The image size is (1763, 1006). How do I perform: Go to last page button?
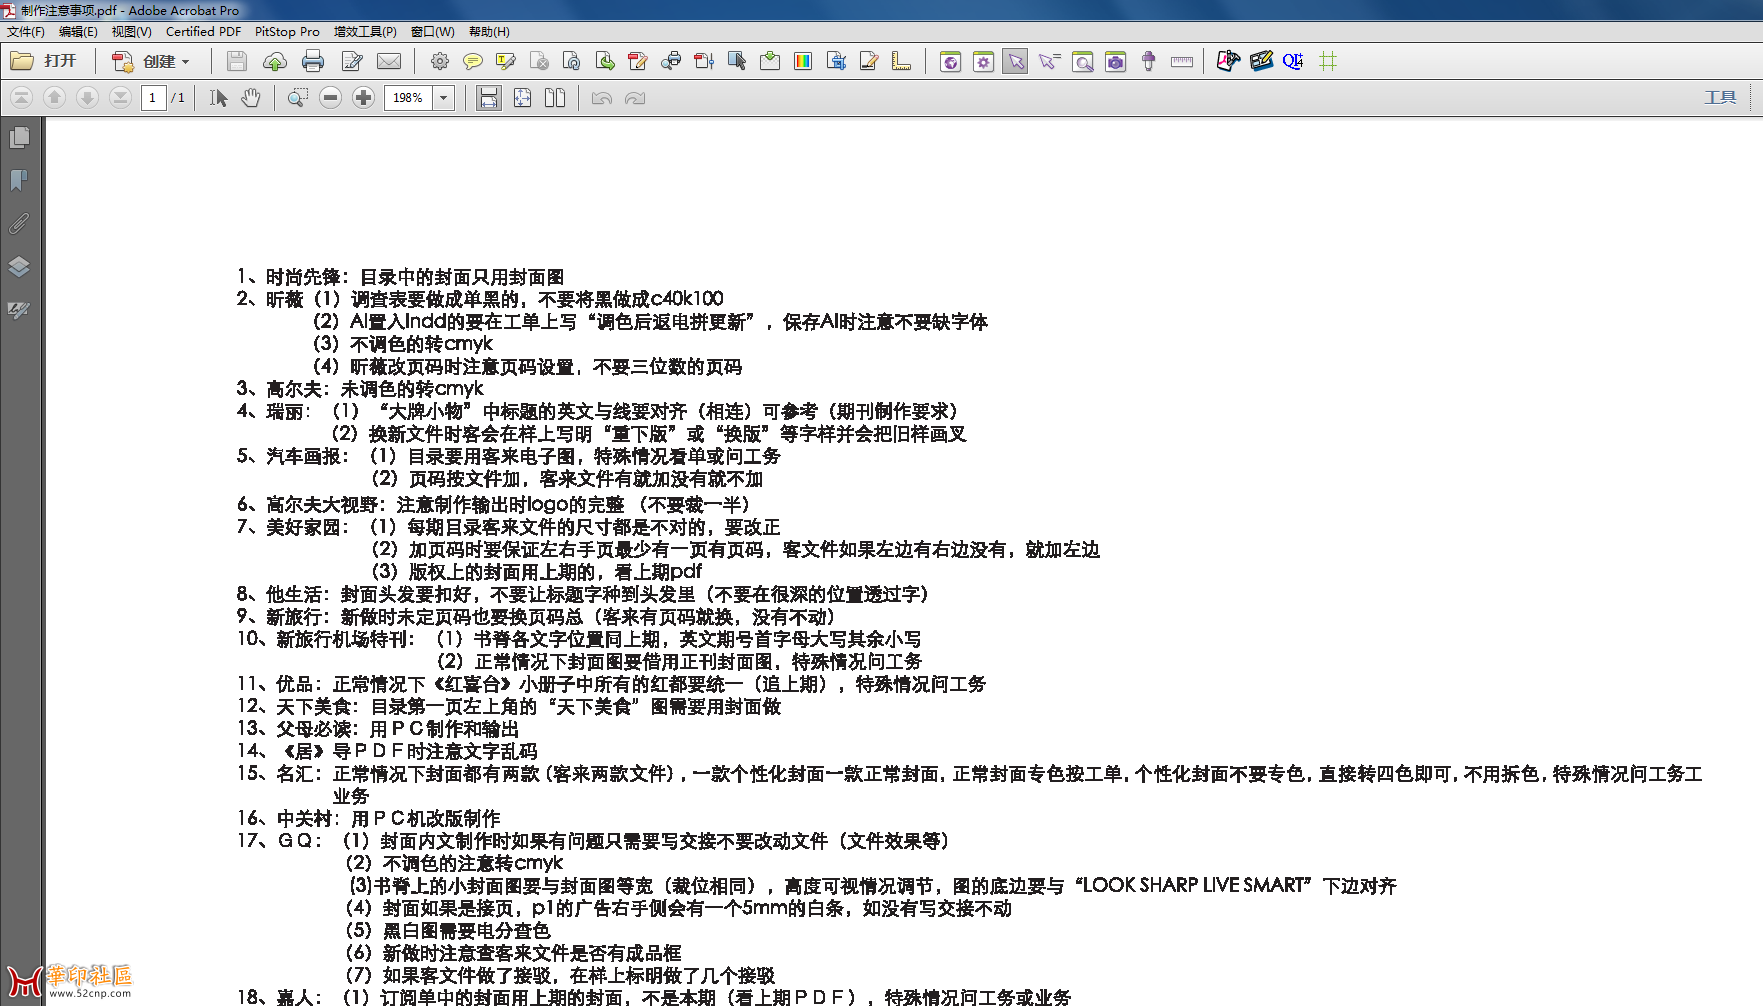(120, 97)
